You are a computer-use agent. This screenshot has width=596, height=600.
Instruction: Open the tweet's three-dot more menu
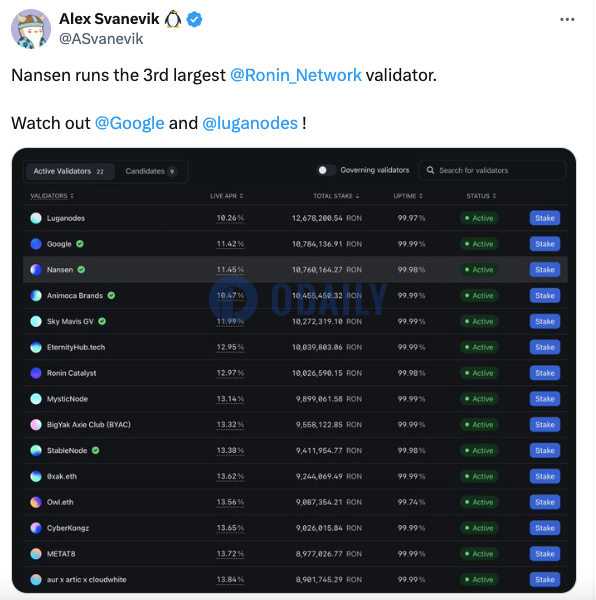coord(567,20)
